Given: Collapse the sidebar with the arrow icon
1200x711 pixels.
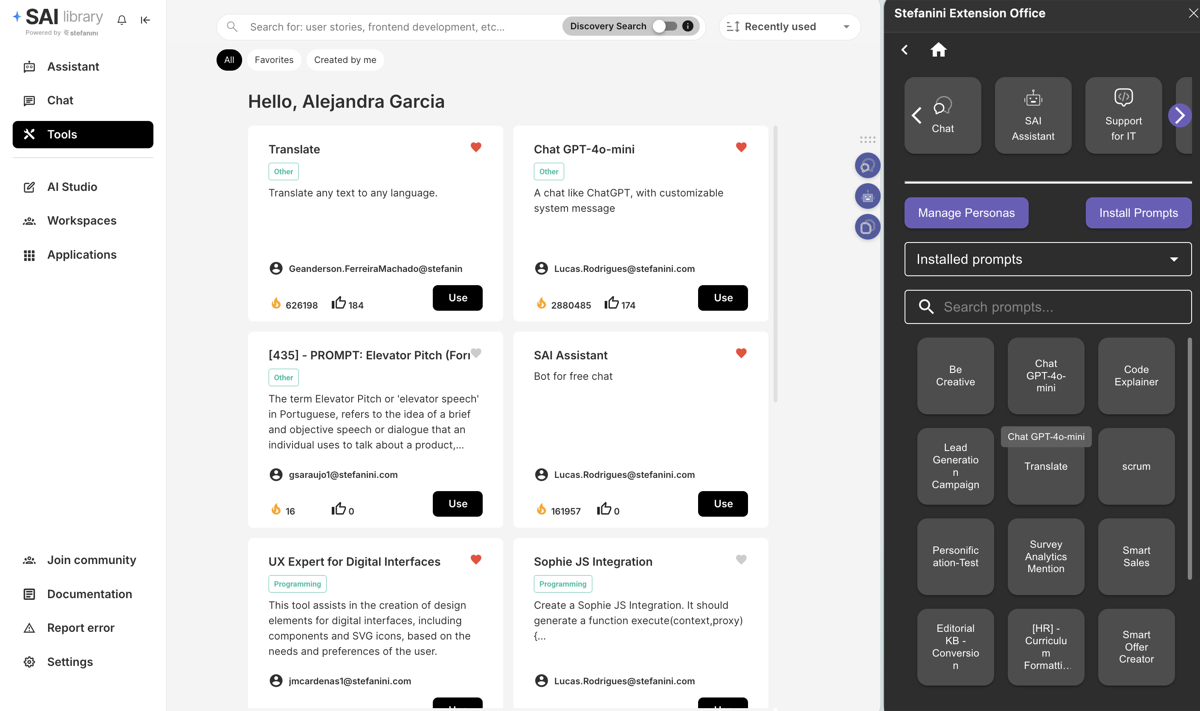Looking at the screenshot, I should point(145,20).
